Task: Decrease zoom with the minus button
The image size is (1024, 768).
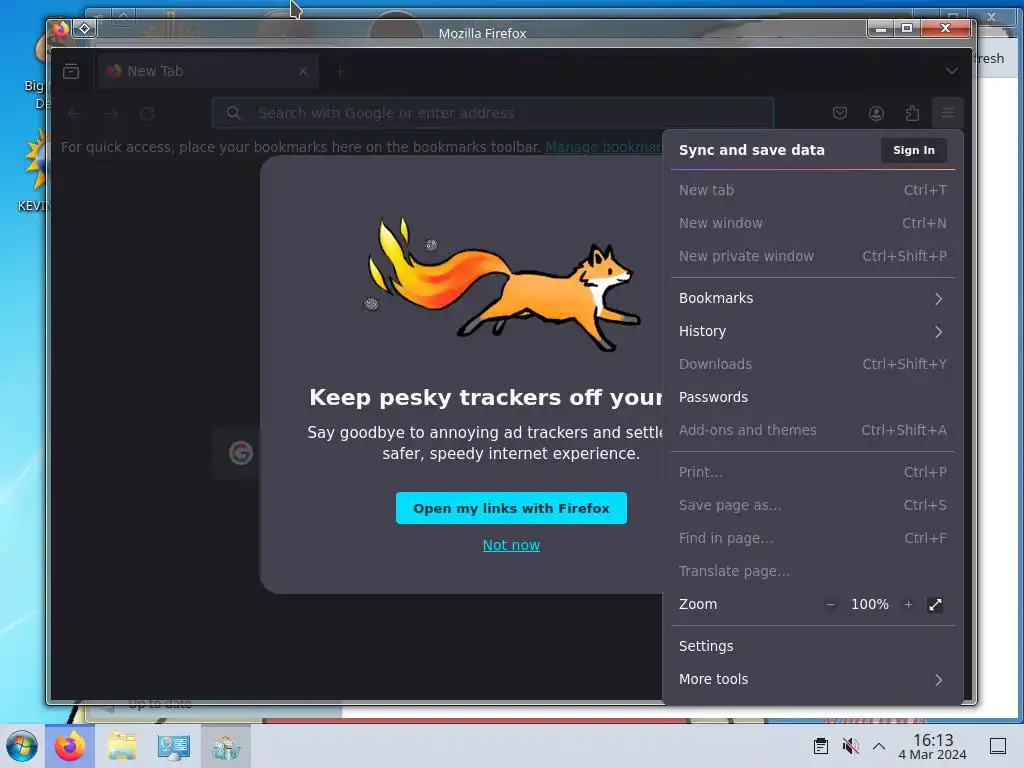Action: [830, 605]
